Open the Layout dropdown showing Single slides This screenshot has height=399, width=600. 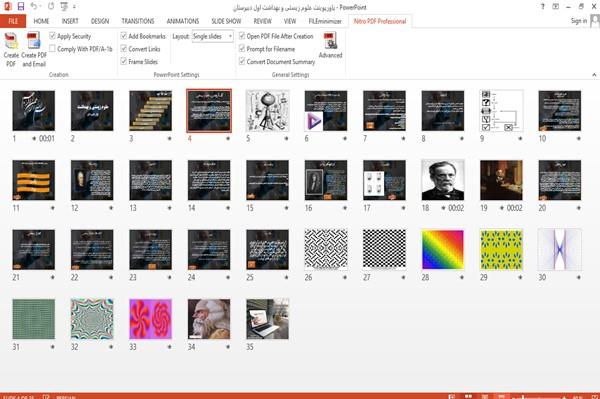pyautogui.click(x=213, y=36)
